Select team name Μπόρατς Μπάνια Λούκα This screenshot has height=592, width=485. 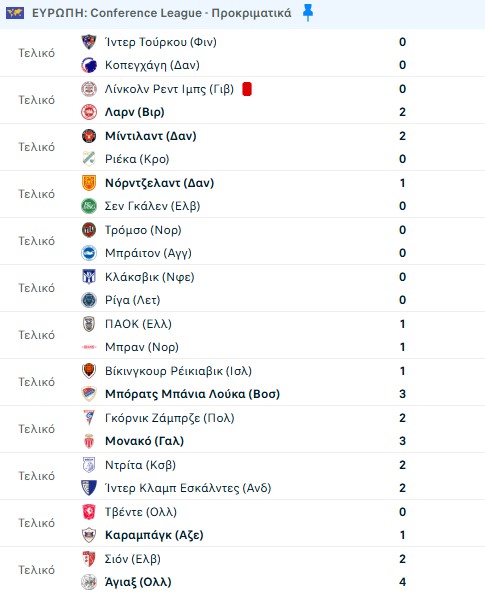tap(192, 394)
